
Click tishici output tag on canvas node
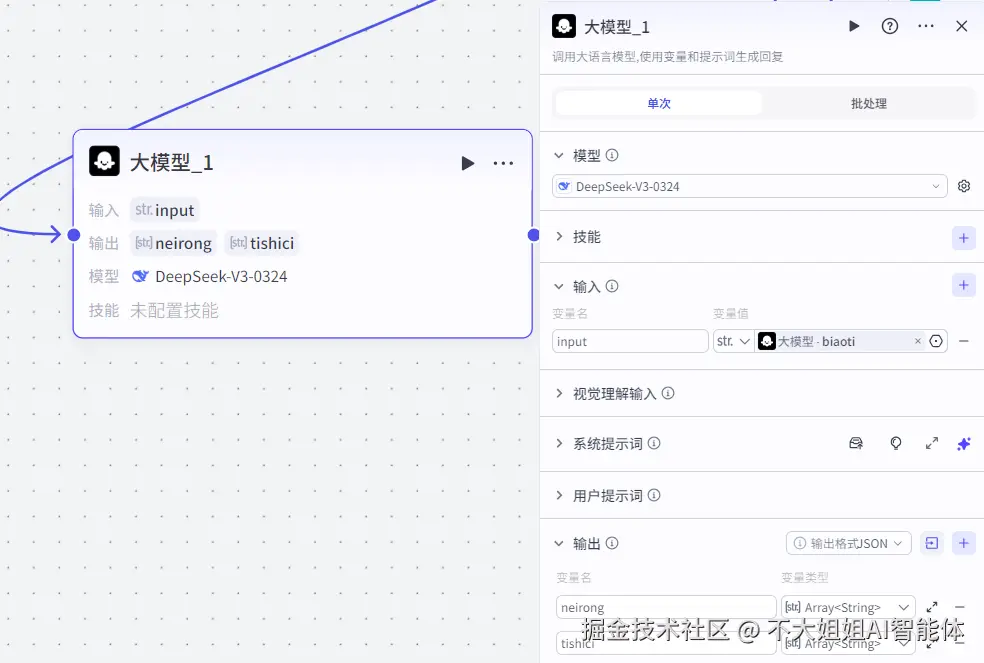pyautogui.click(x=262, y=243)
